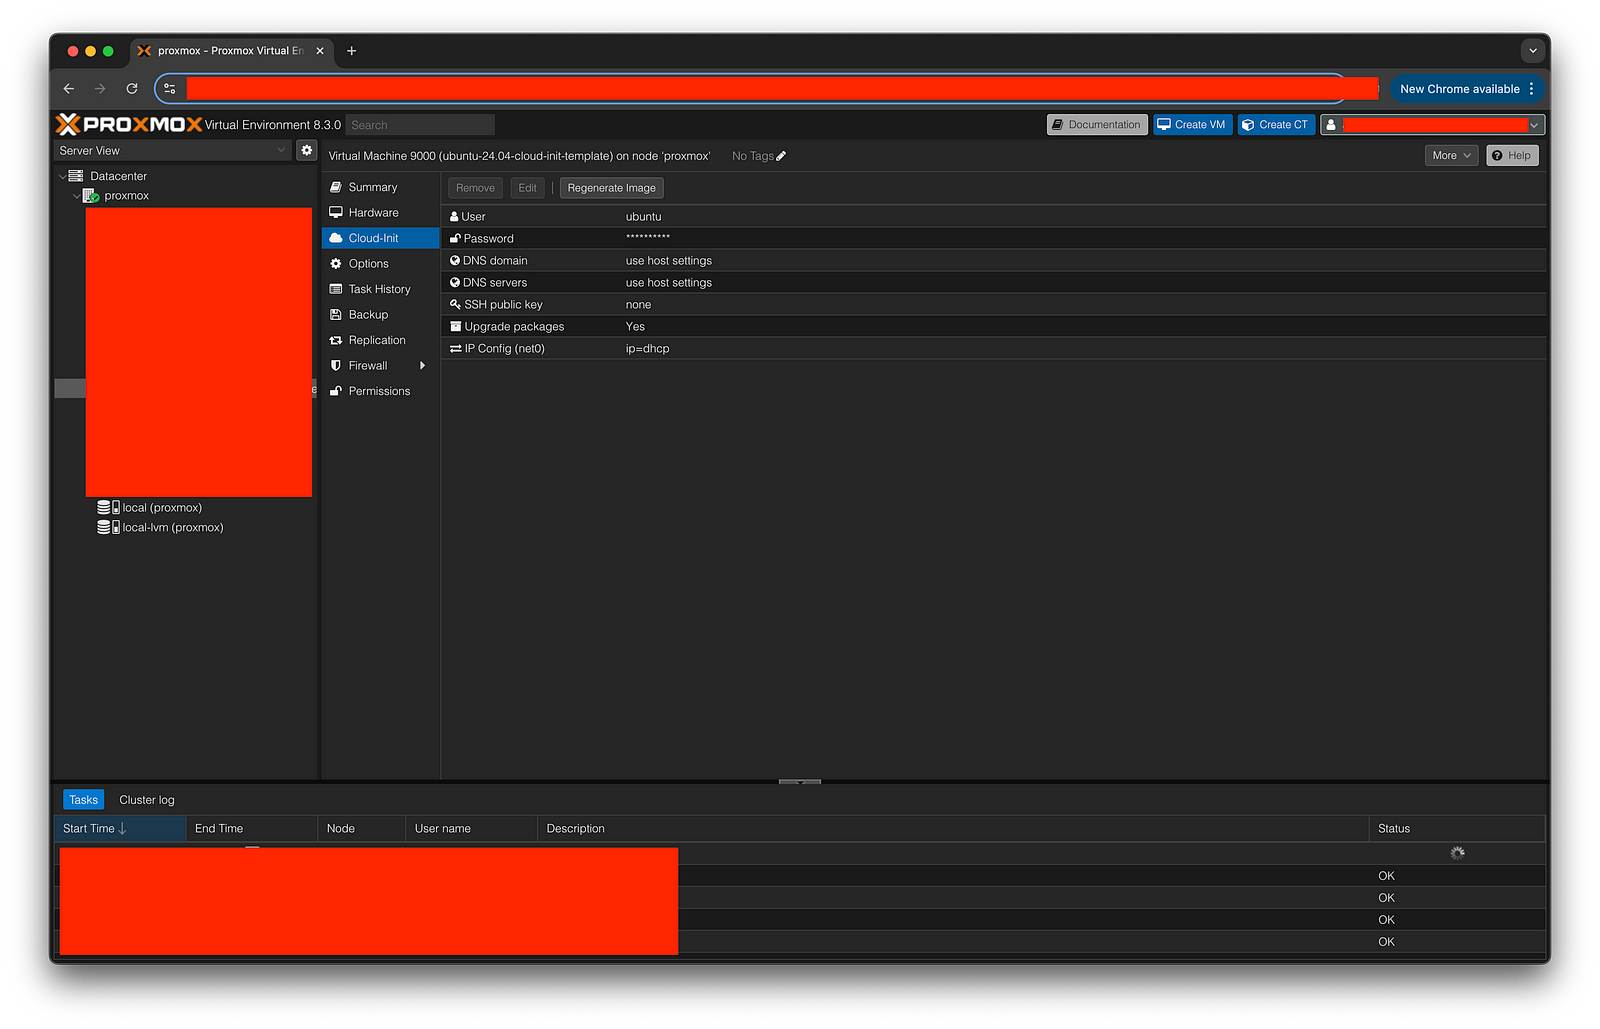
Task: Click Regenerate Image
Action: pos(612,188)
